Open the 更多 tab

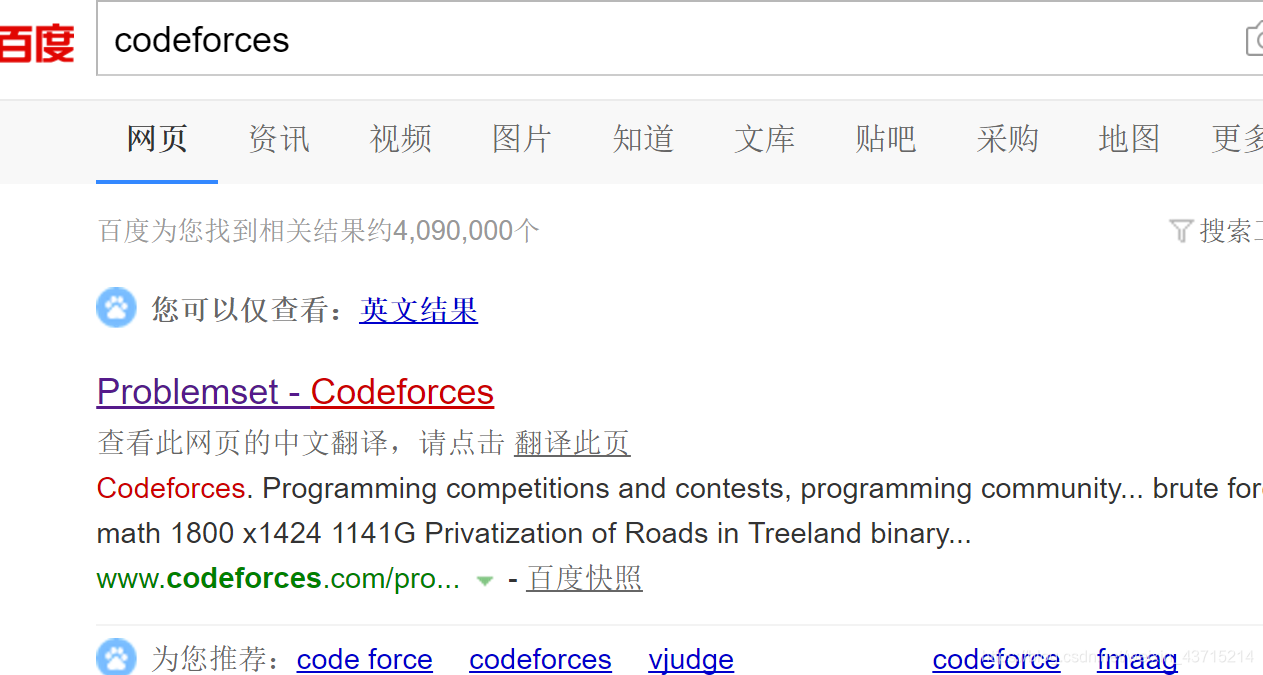point(1237,138)
